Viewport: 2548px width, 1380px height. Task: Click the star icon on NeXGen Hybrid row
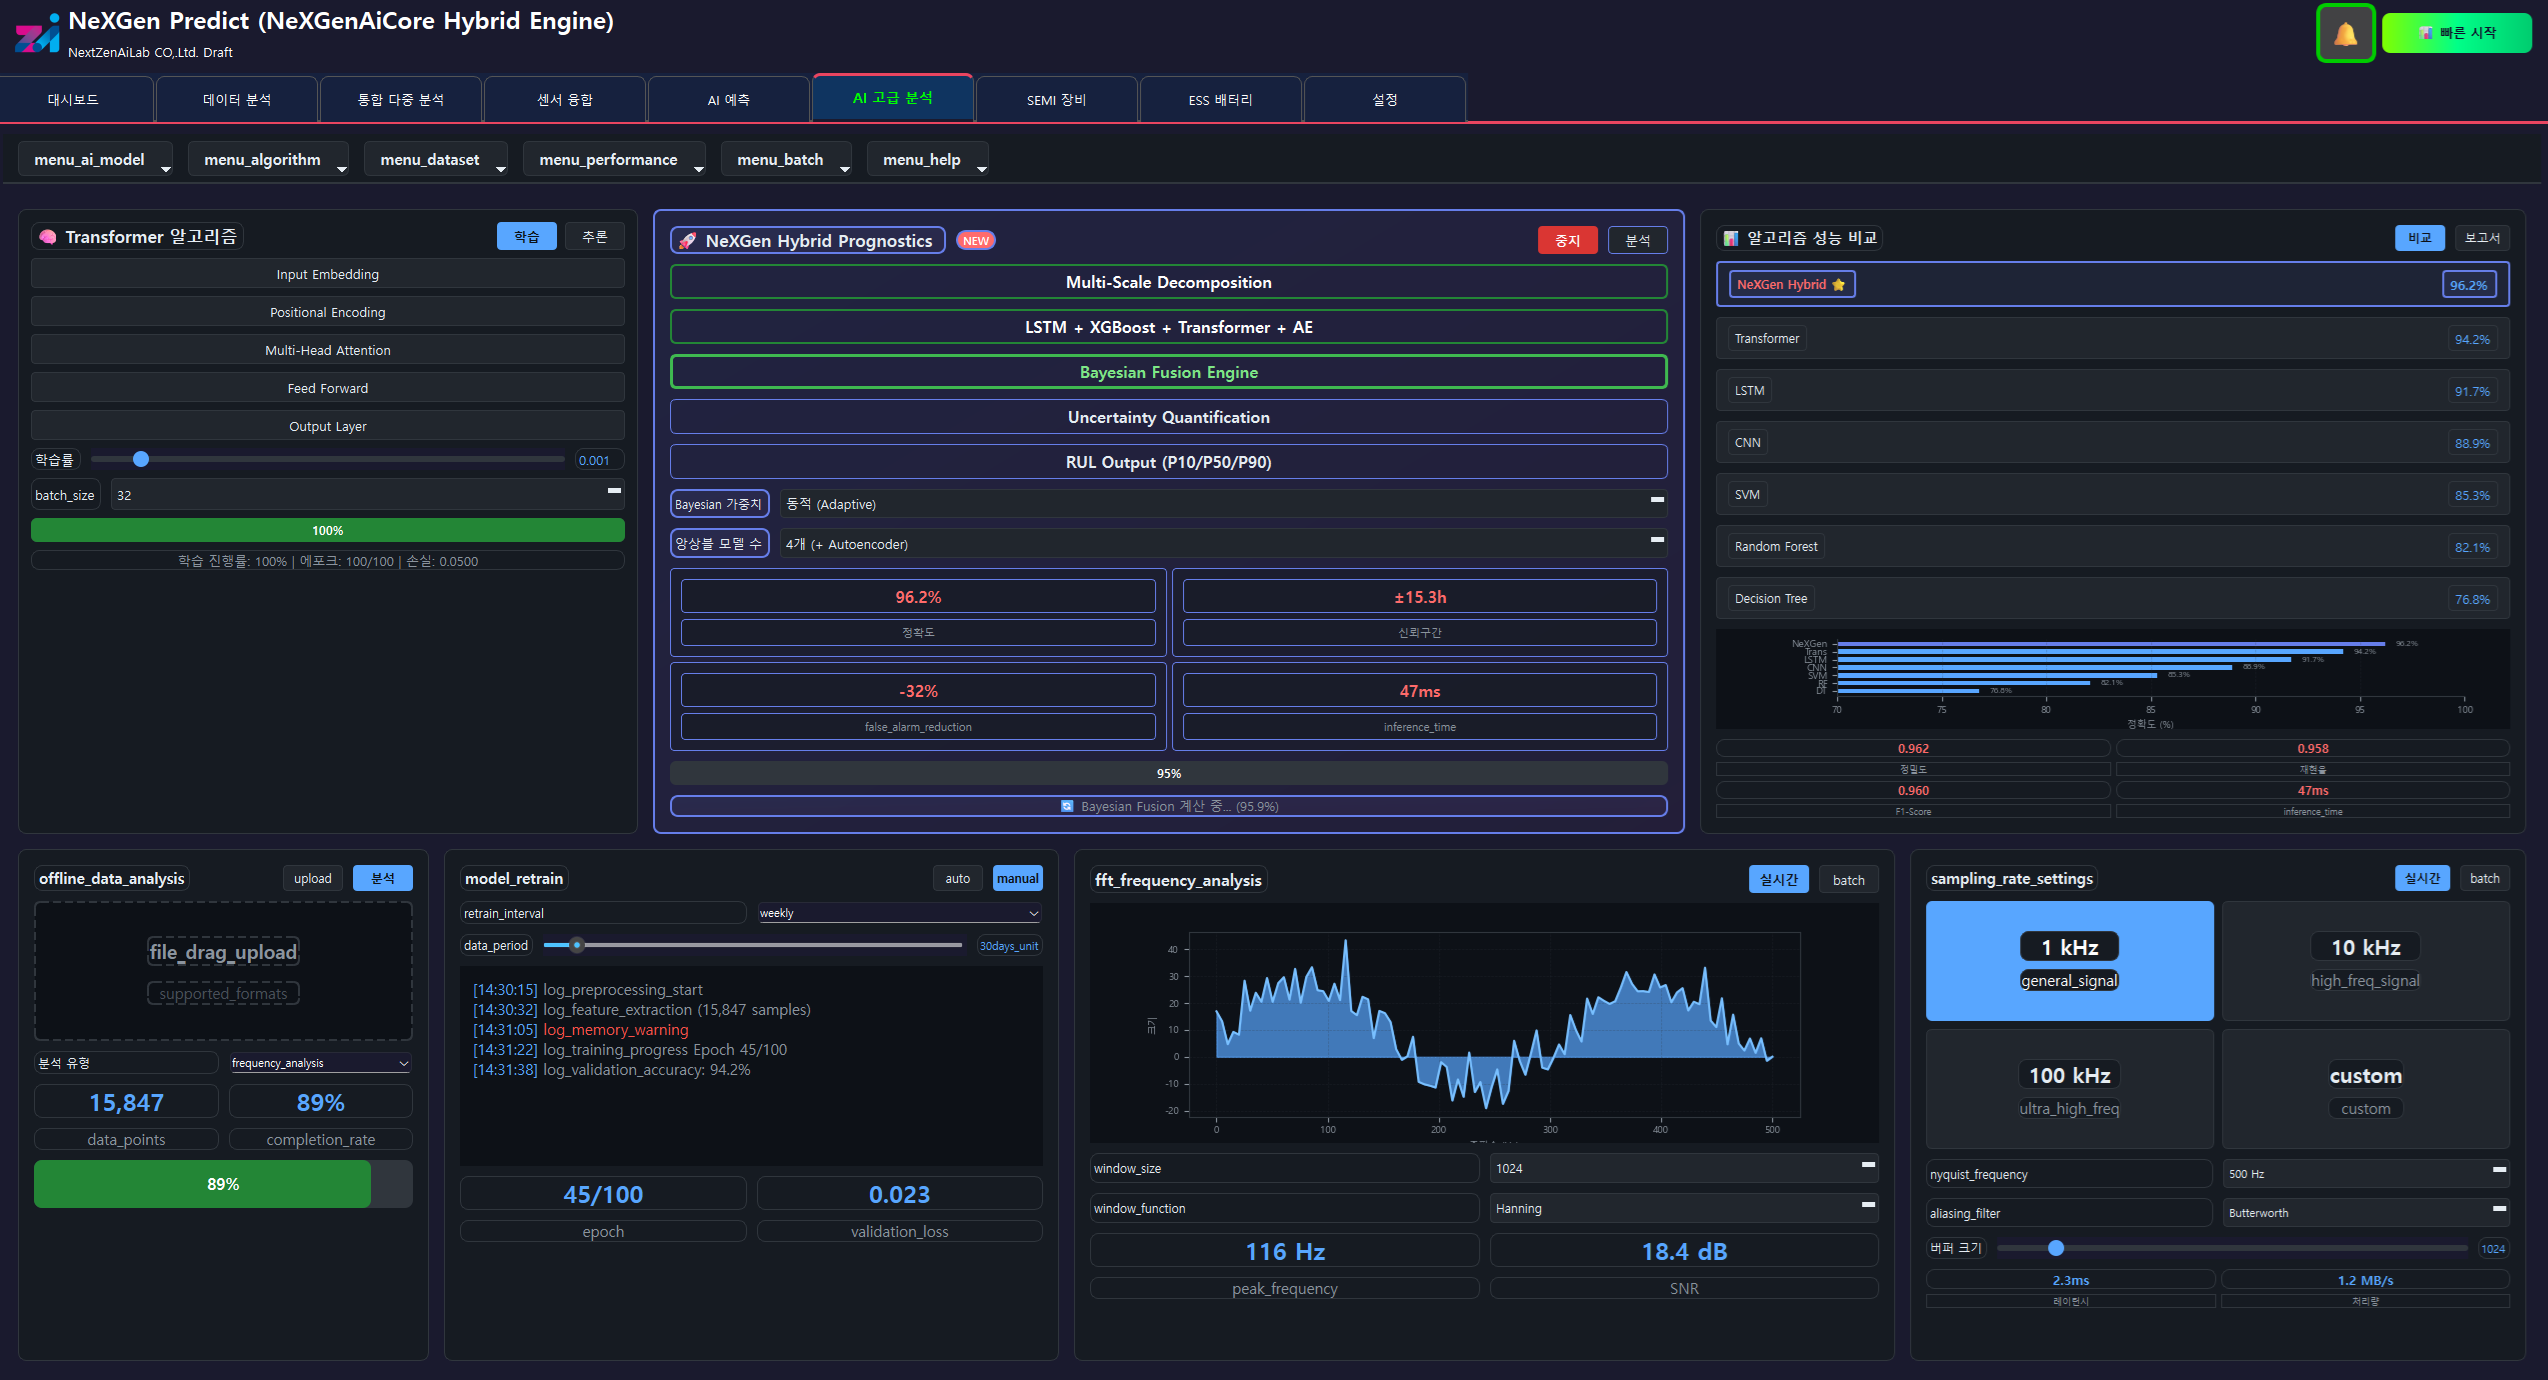[1838, 285]
